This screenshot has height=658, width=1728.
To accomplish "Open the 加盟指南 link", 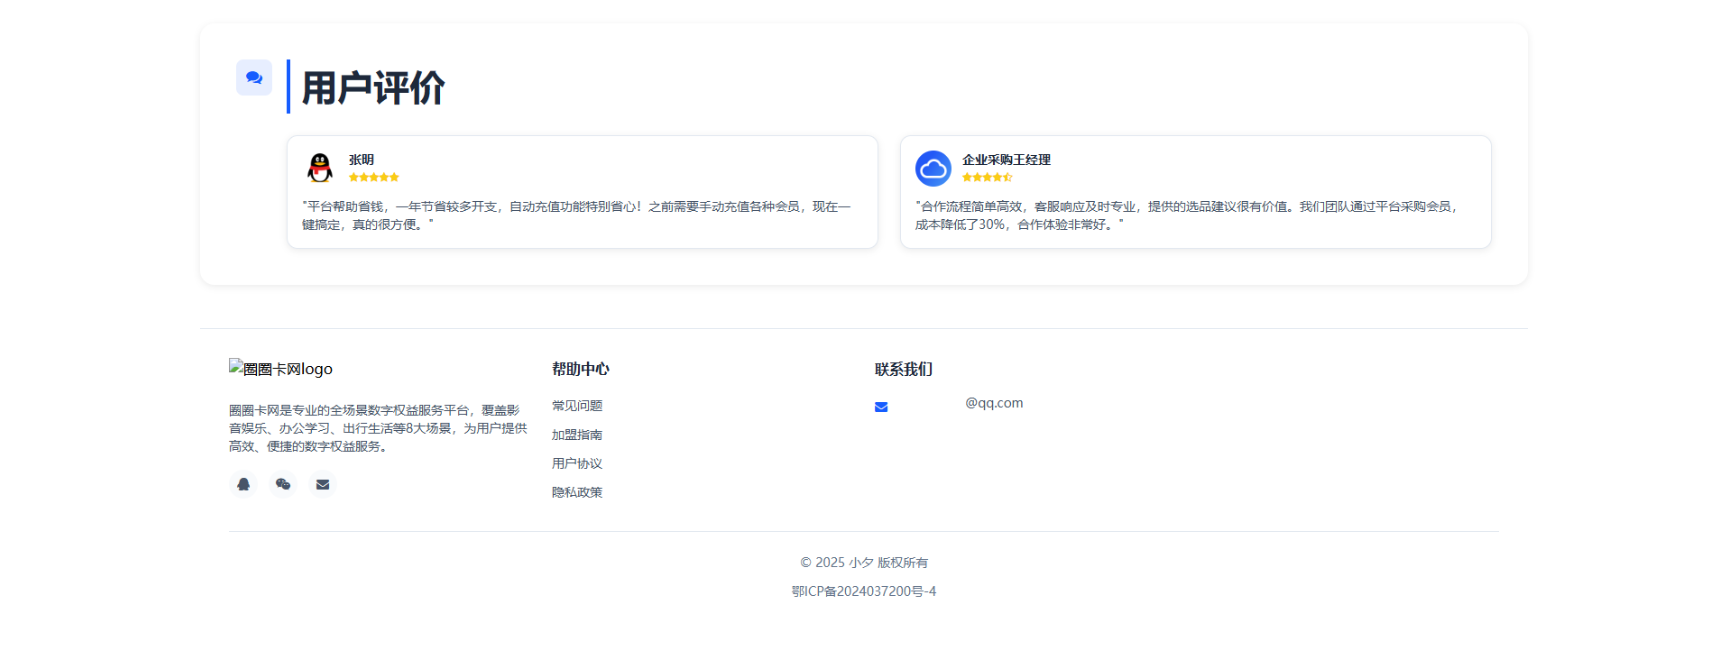I will (x=577, y=435).
